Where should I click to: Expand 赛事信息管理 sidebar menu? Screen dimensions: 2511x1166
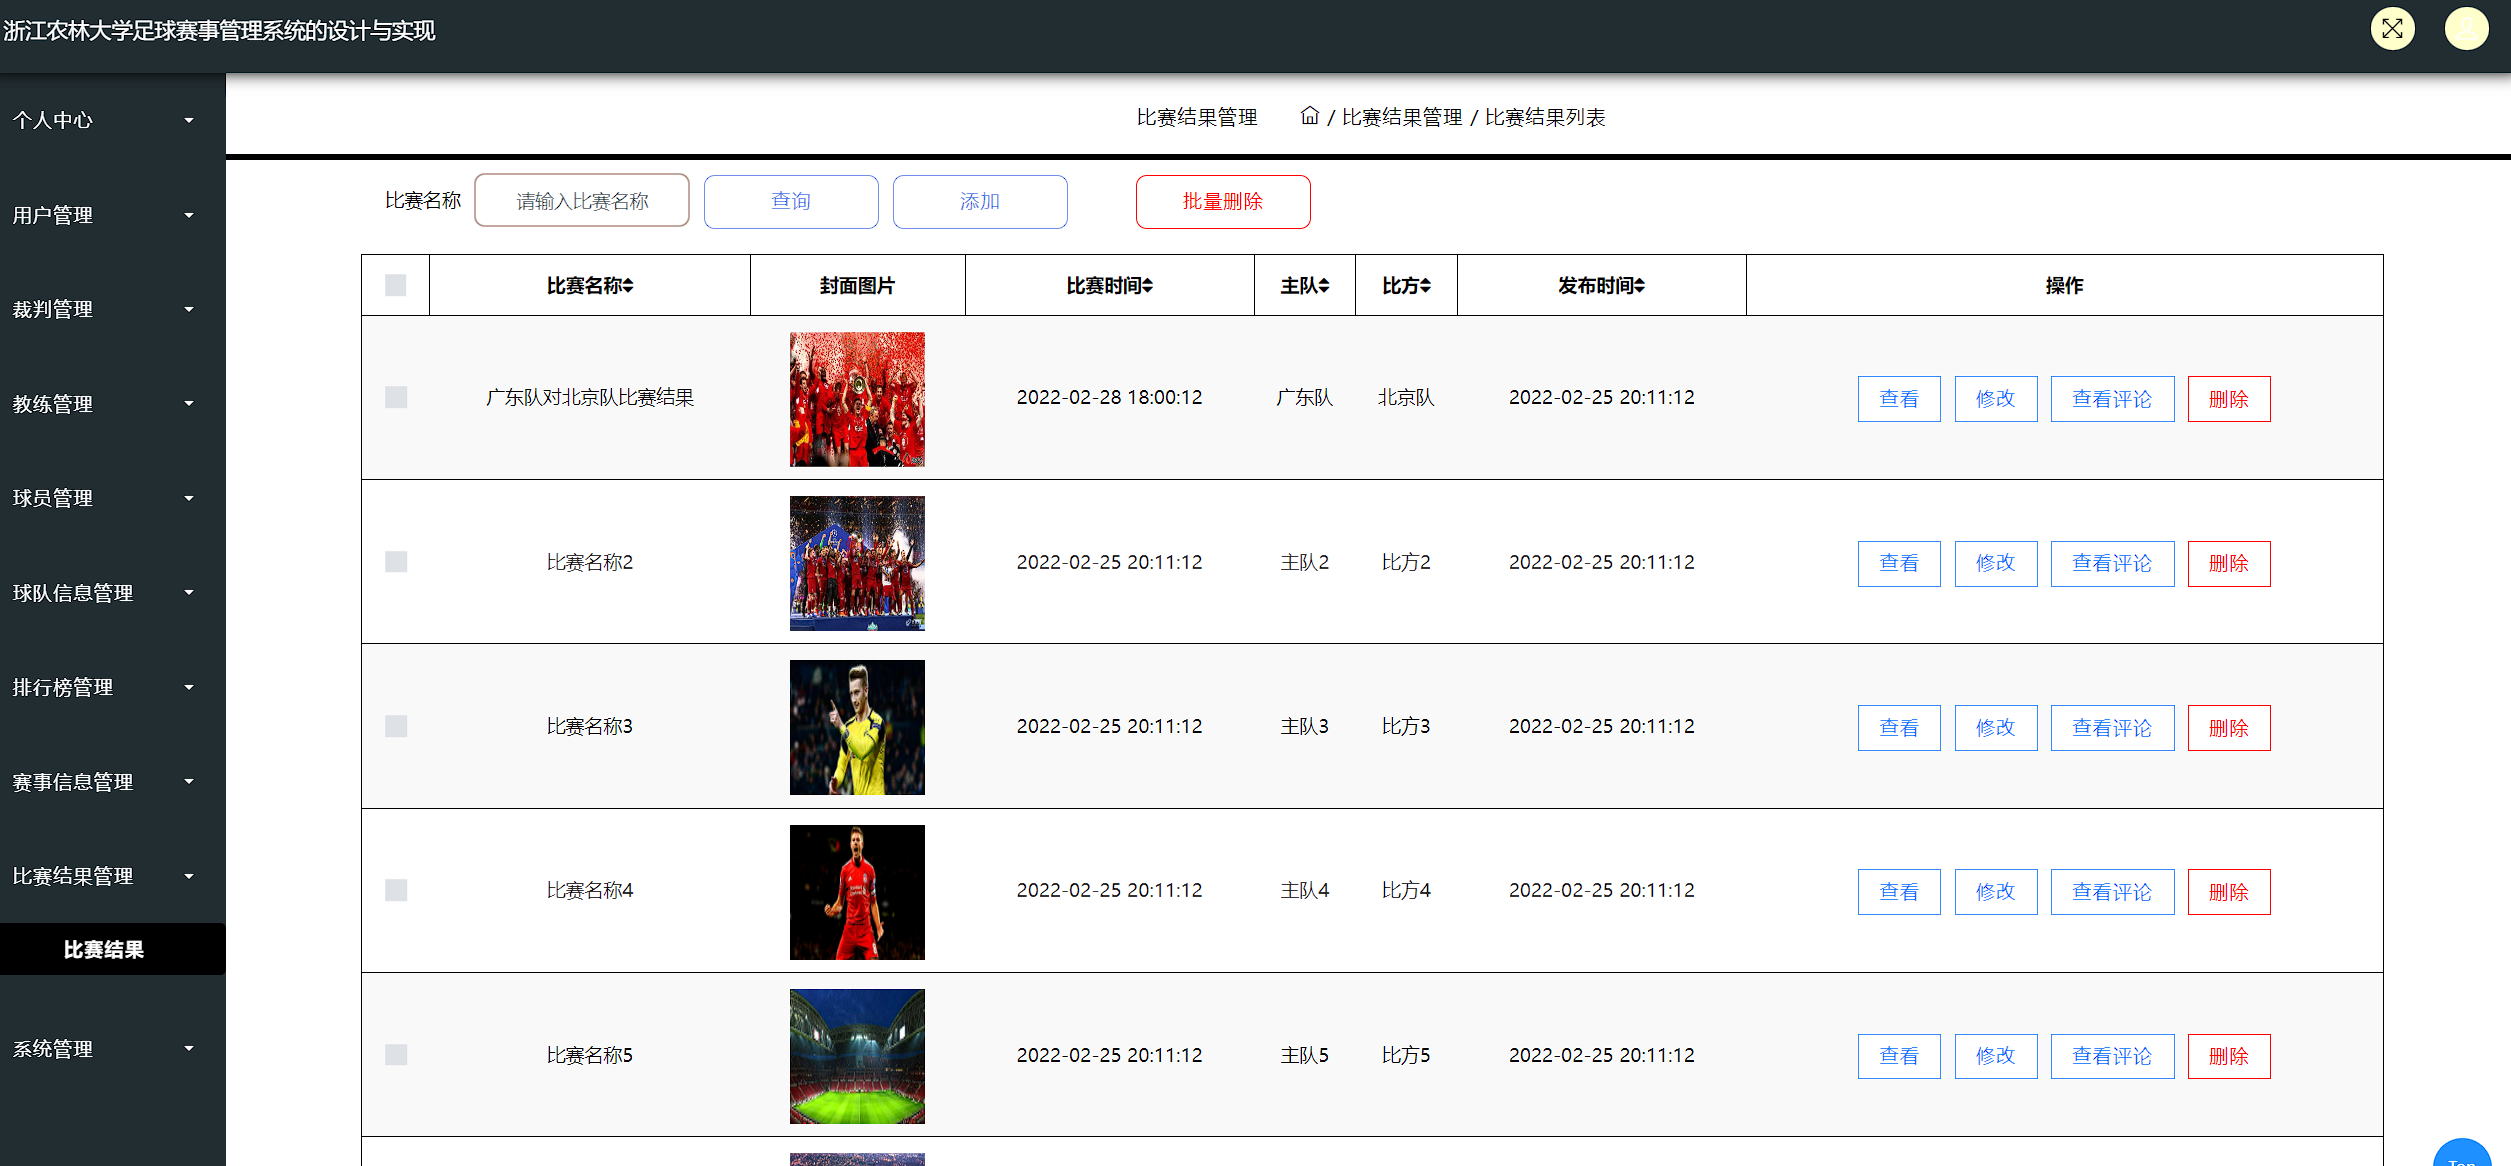coord(103,782)
